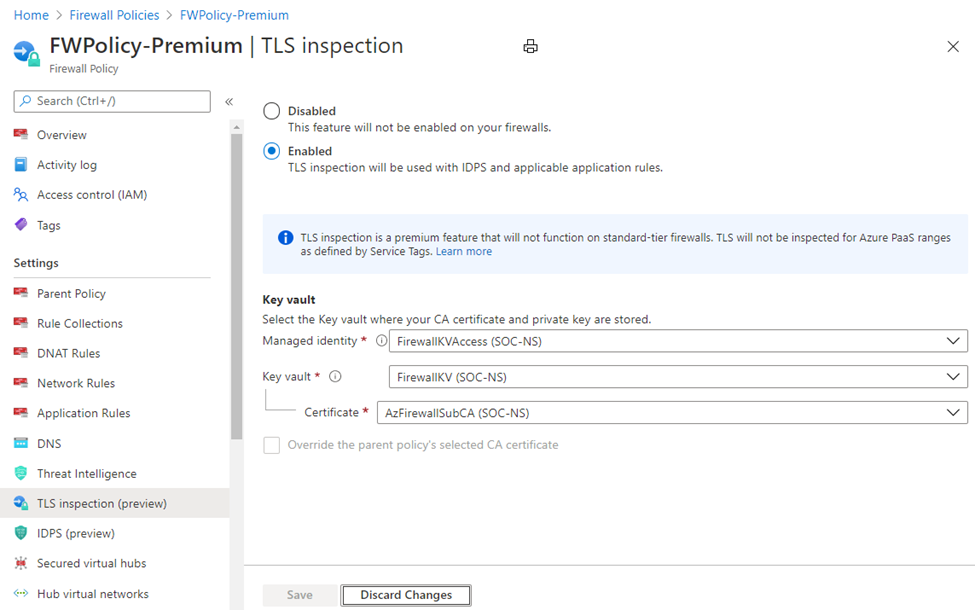Screen dimensions: 975x610
Task: Click the print icon in the header
Action: (x=530, y=46)
